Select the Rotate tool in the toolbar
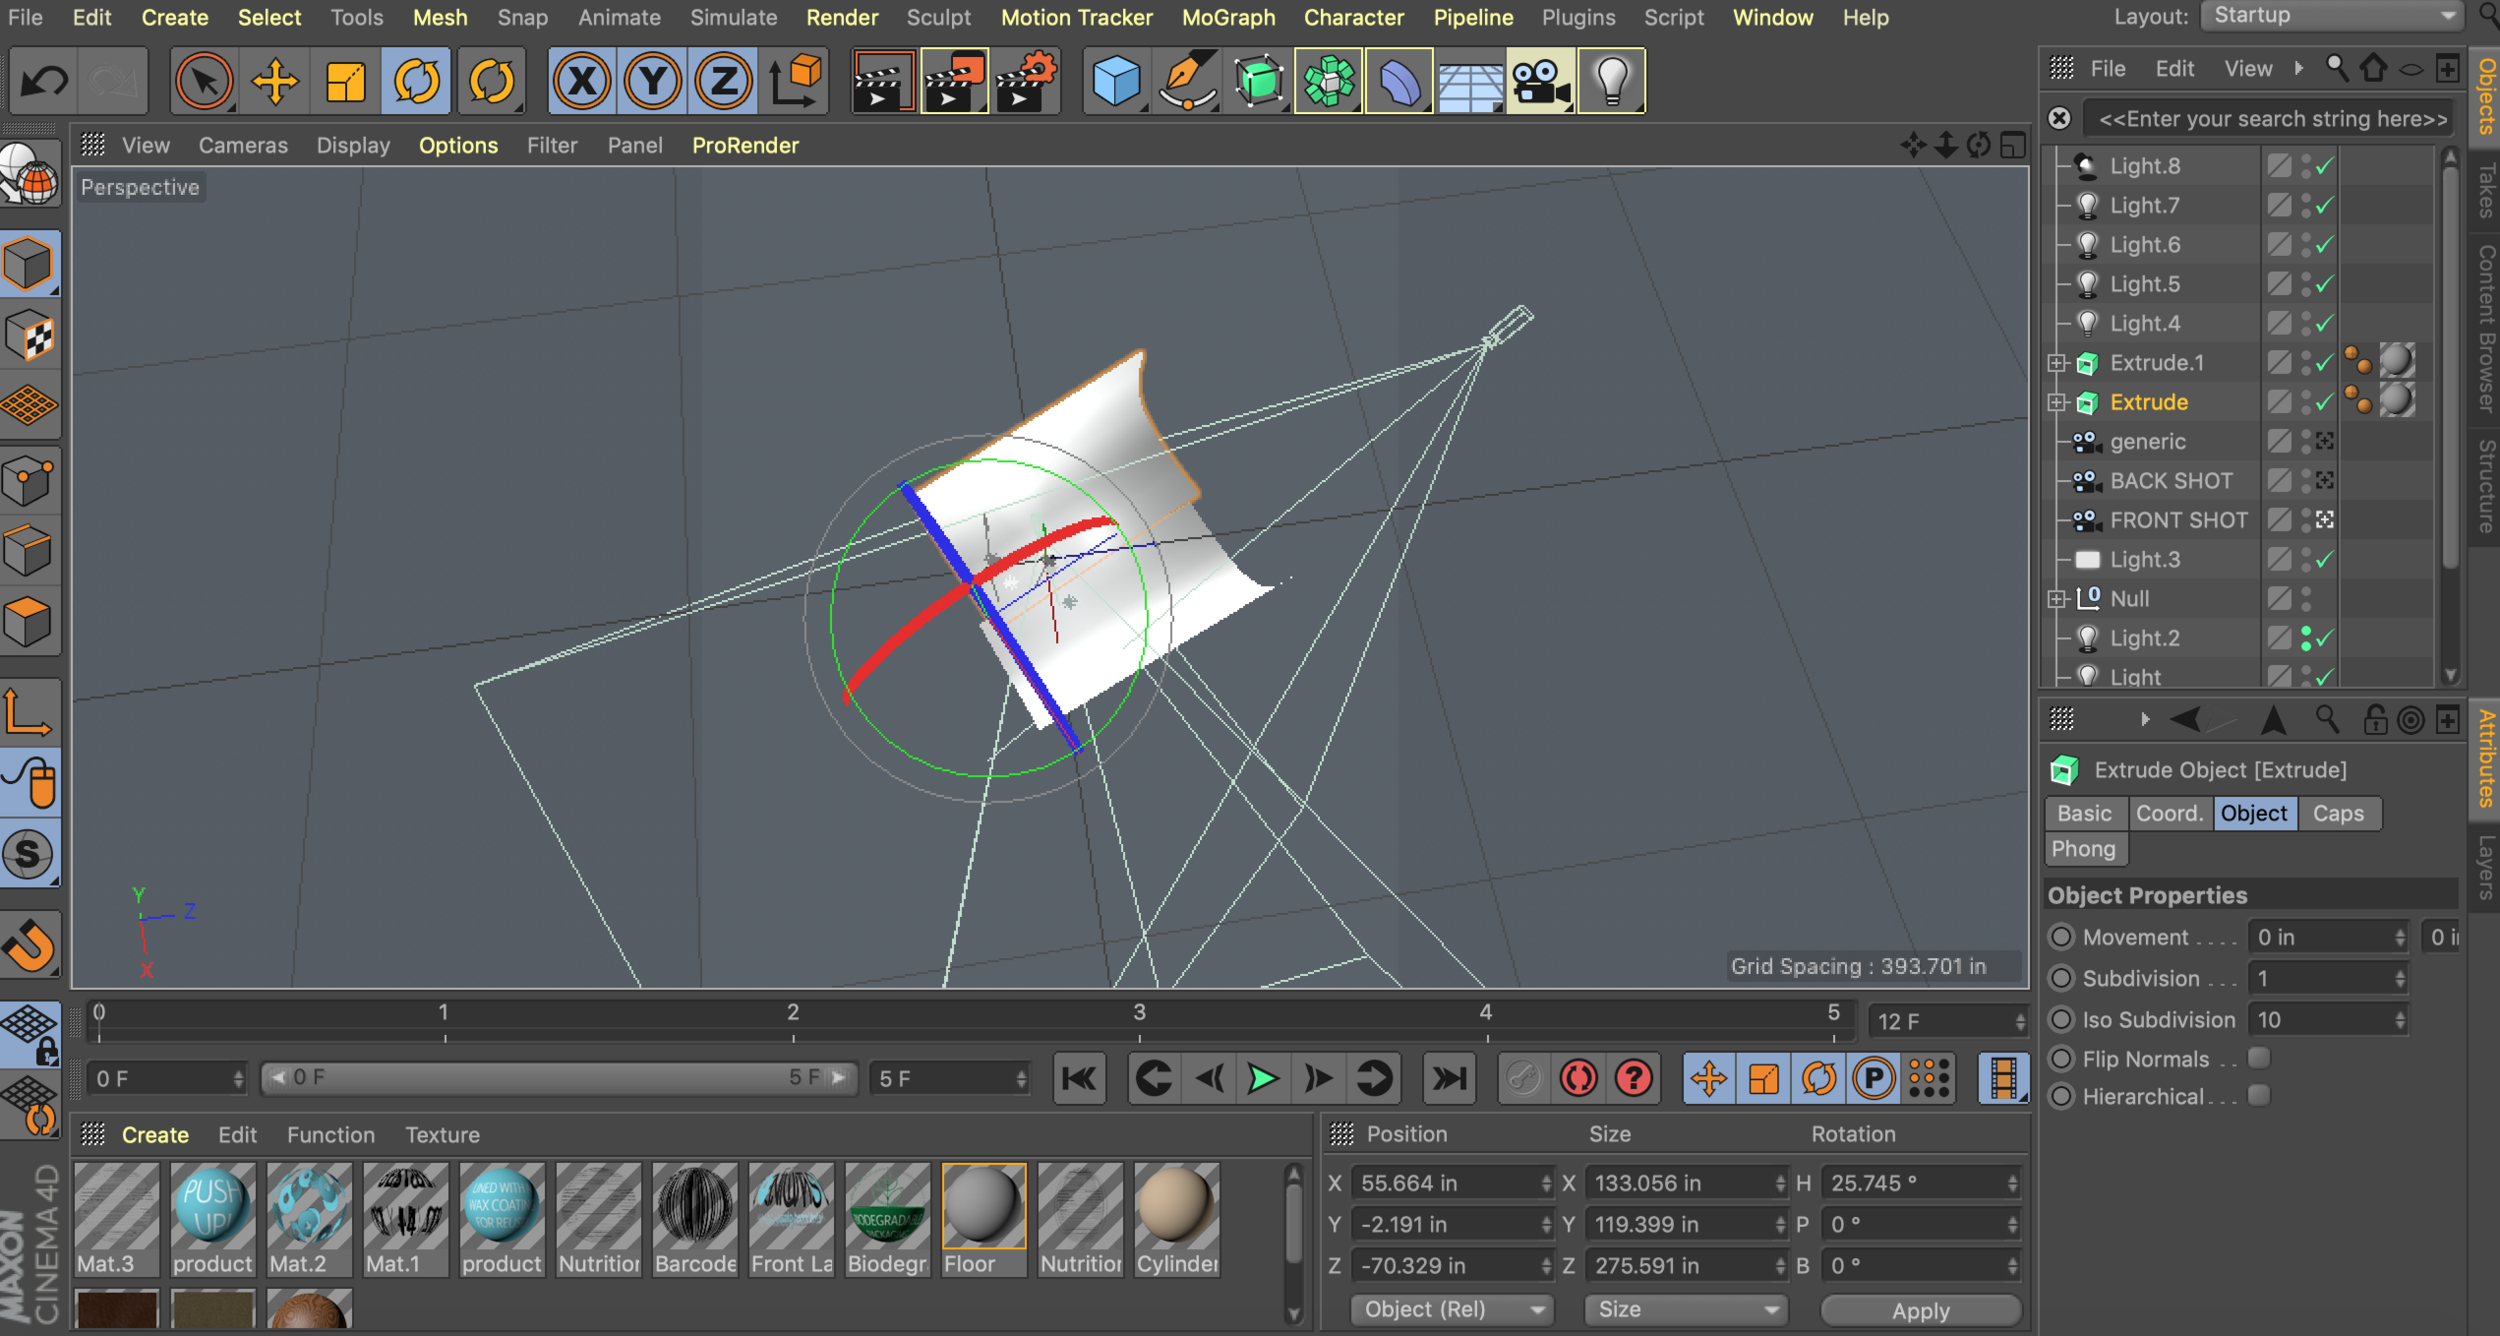Screen dimensions: 2500x1336 [416, 80]
